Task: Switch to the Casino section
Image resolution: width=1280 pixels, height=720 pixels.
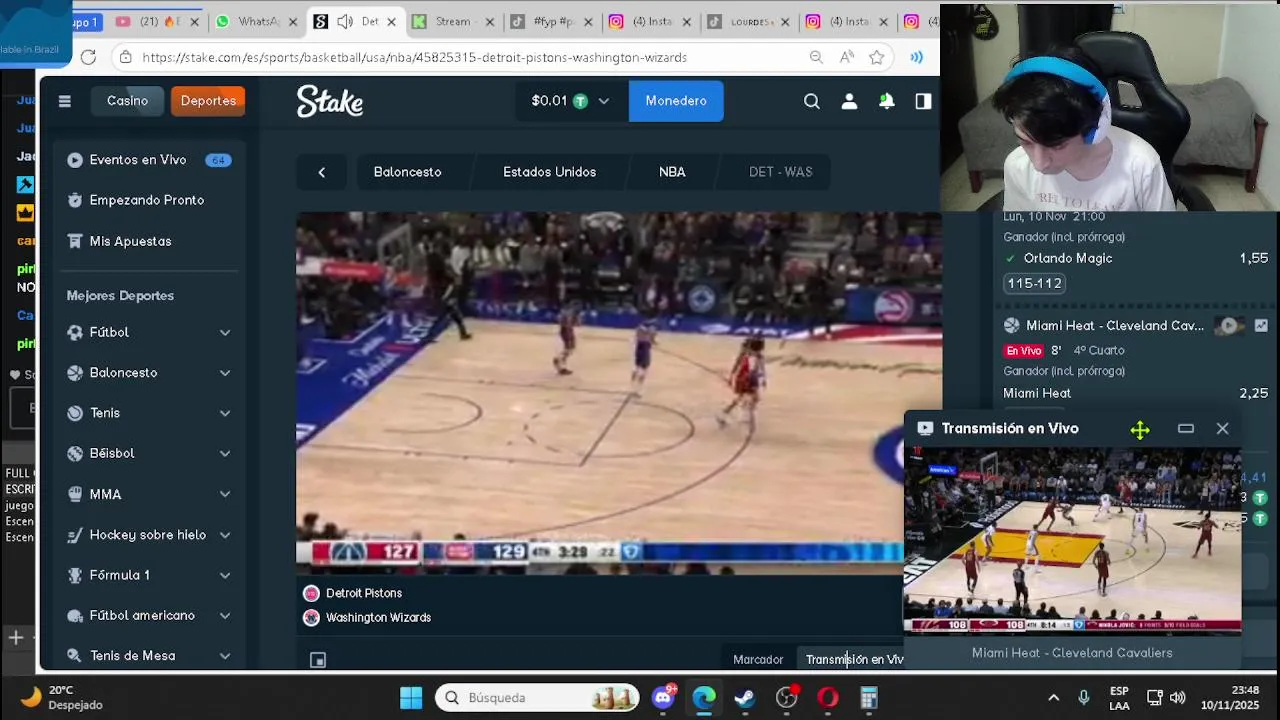Action: [x=127, y=101]
